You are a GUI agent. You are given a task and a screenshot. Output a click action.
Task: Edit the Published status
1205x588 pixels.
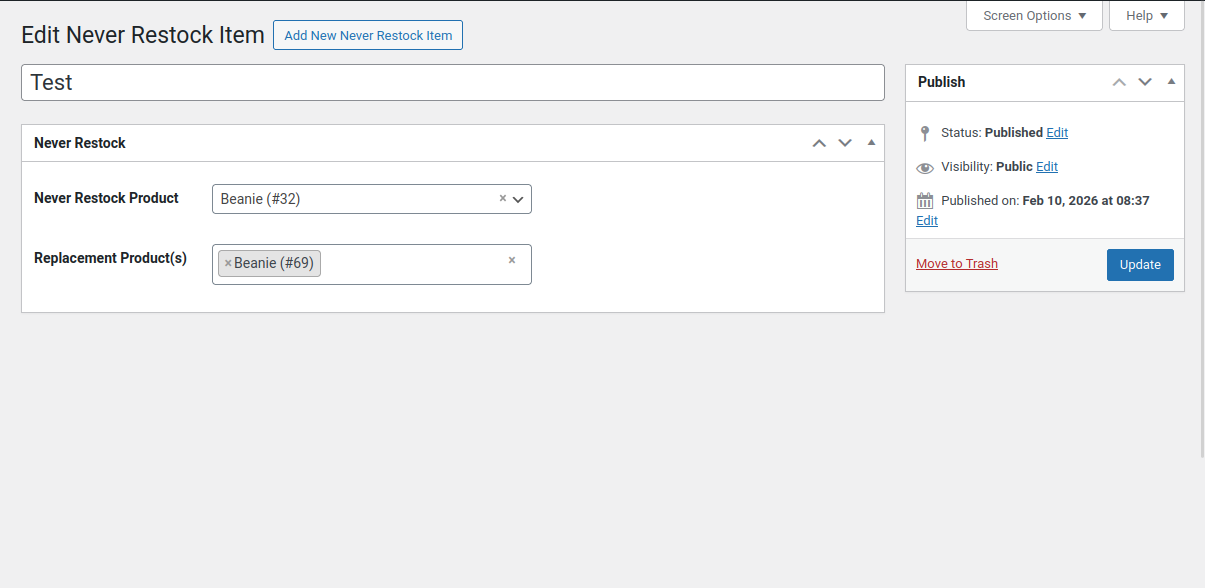coord(1057,133)
